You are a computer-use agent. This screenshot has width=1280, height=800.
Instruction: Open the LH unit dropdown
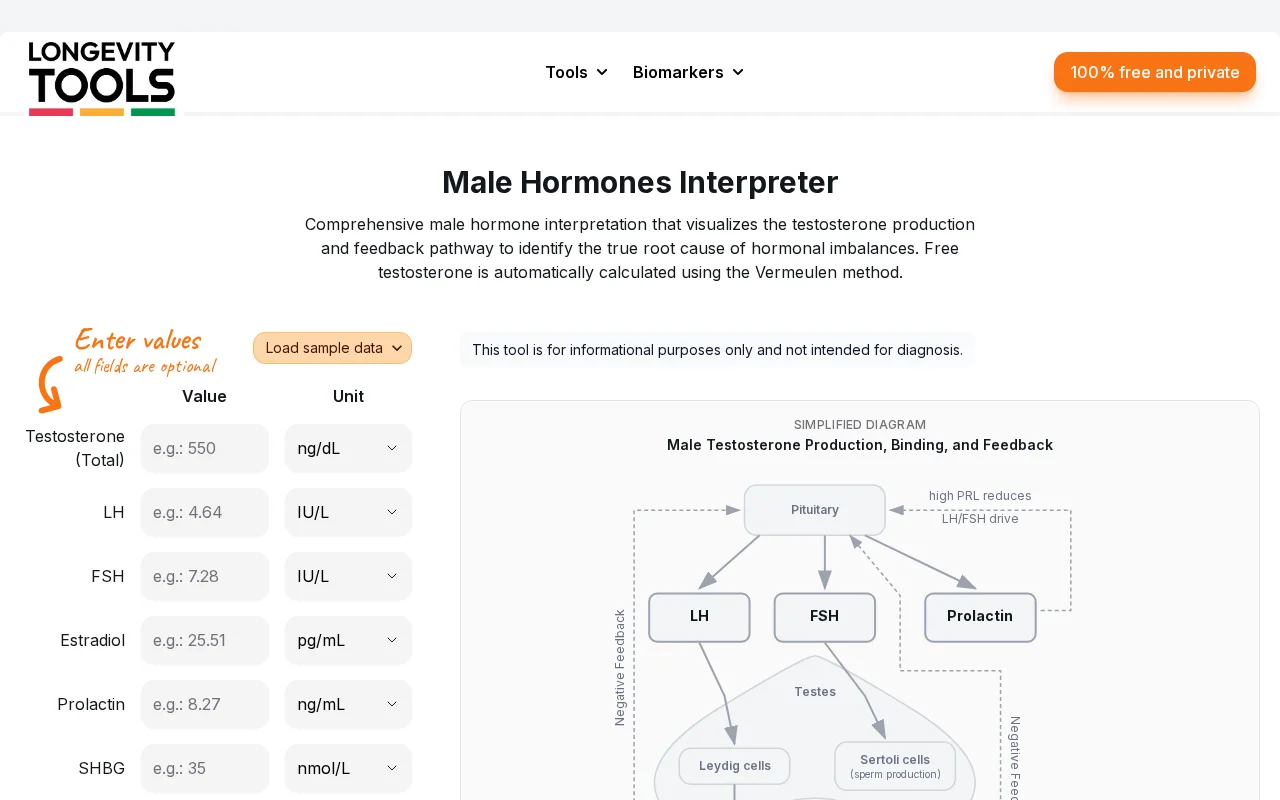point(348,512)
